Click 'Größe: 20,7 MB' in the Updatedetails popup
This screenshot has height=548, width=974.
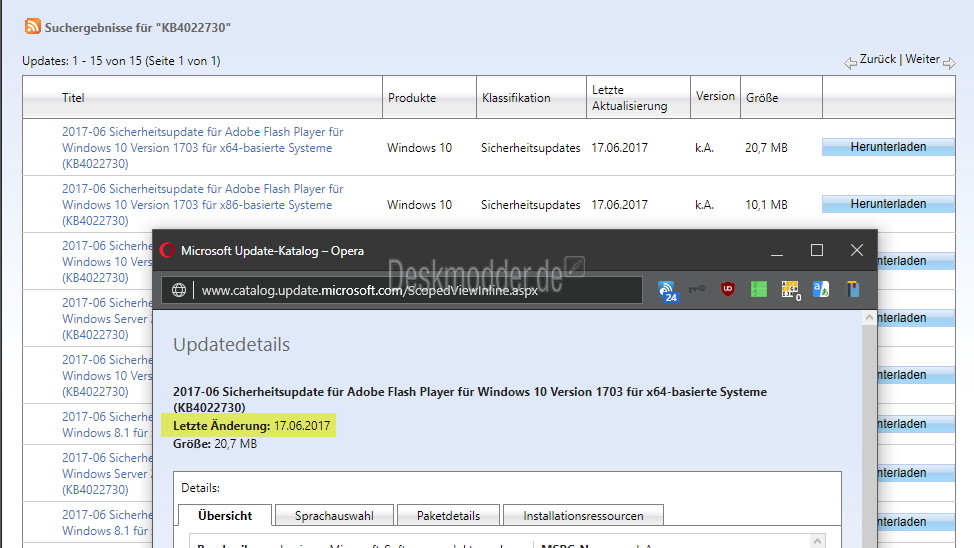[x=214, y=444]
